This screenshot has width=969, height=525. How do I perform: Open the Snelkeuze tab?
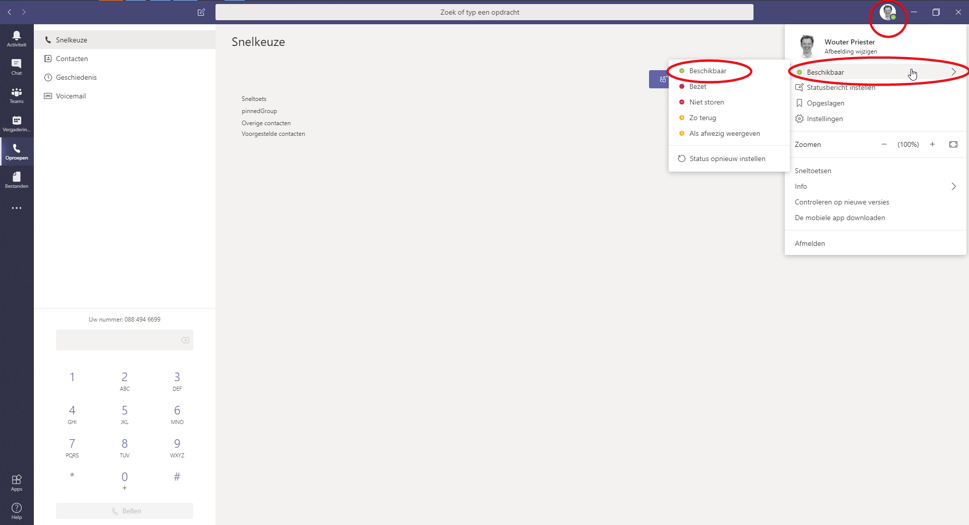(x=125, y=40)
